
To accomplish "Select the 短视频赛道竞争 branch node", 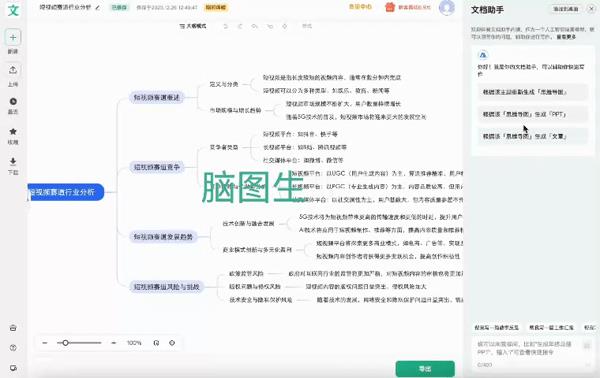I will tap(157, 167).
